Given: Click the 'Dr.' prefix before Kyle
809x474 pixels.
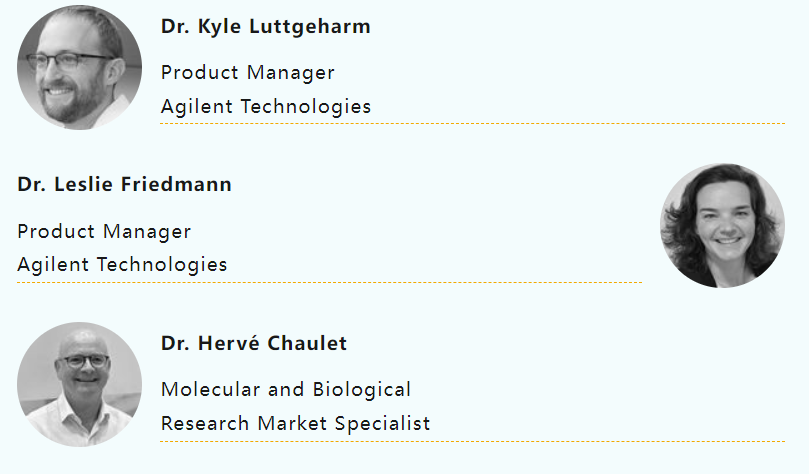Looking at the screenshot, I should [174, 27].
